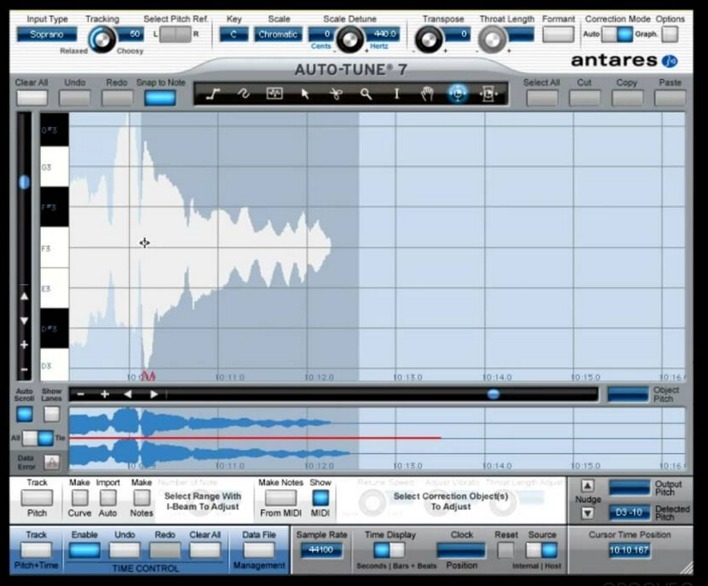
Task: Toggle the All / Tie switch
Action: [x=38, y=438]
